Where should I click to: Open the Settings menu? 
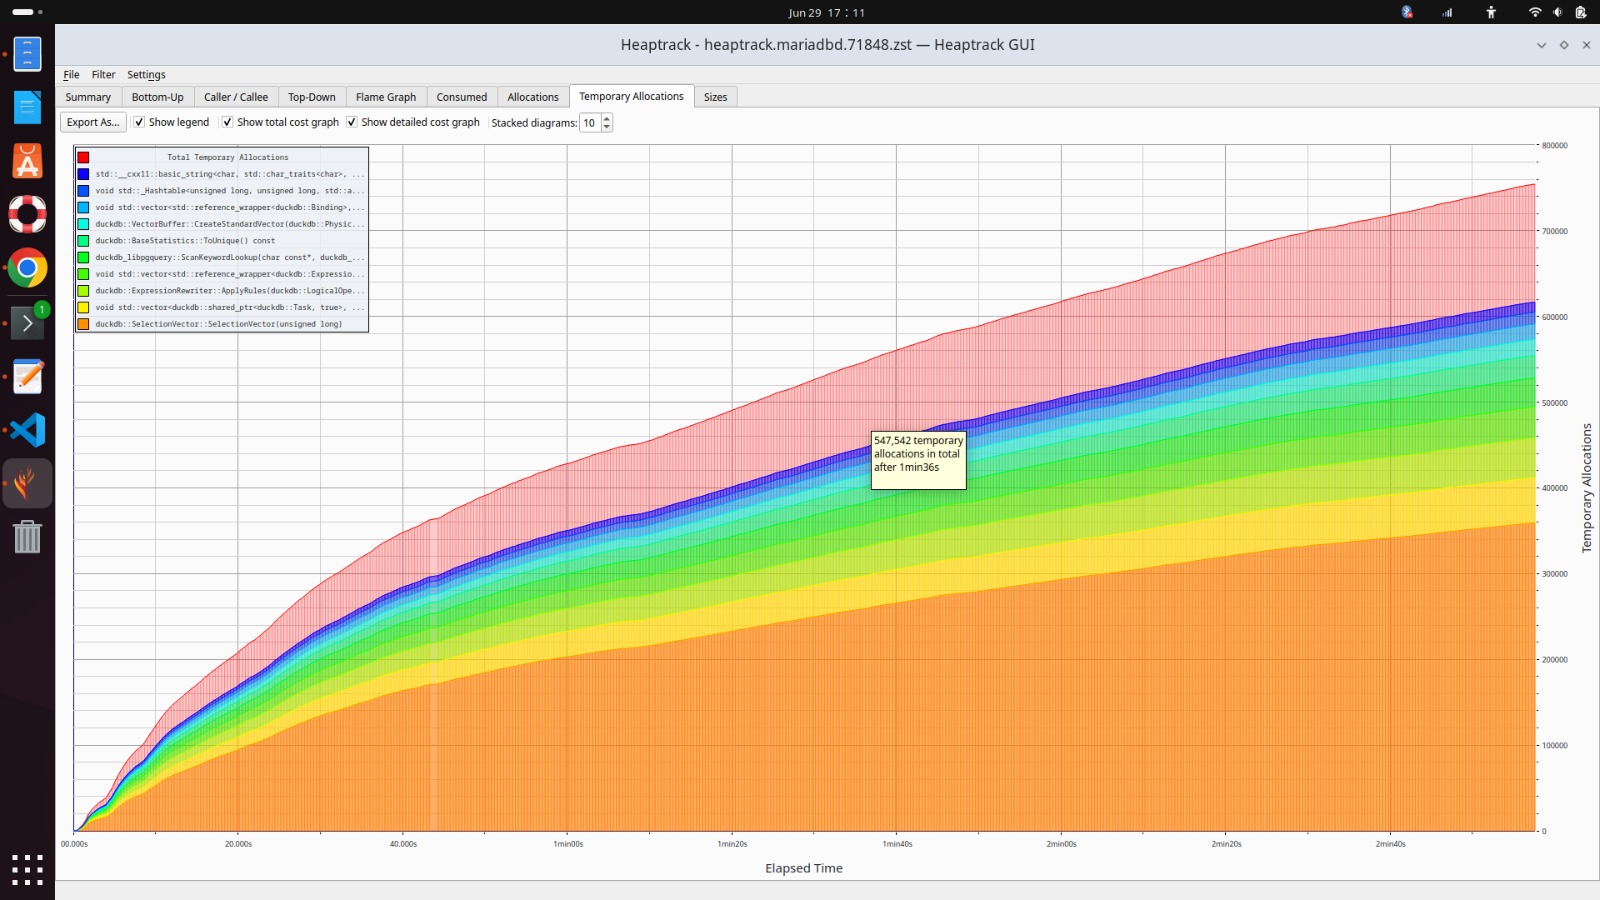(x=146, y=75)
